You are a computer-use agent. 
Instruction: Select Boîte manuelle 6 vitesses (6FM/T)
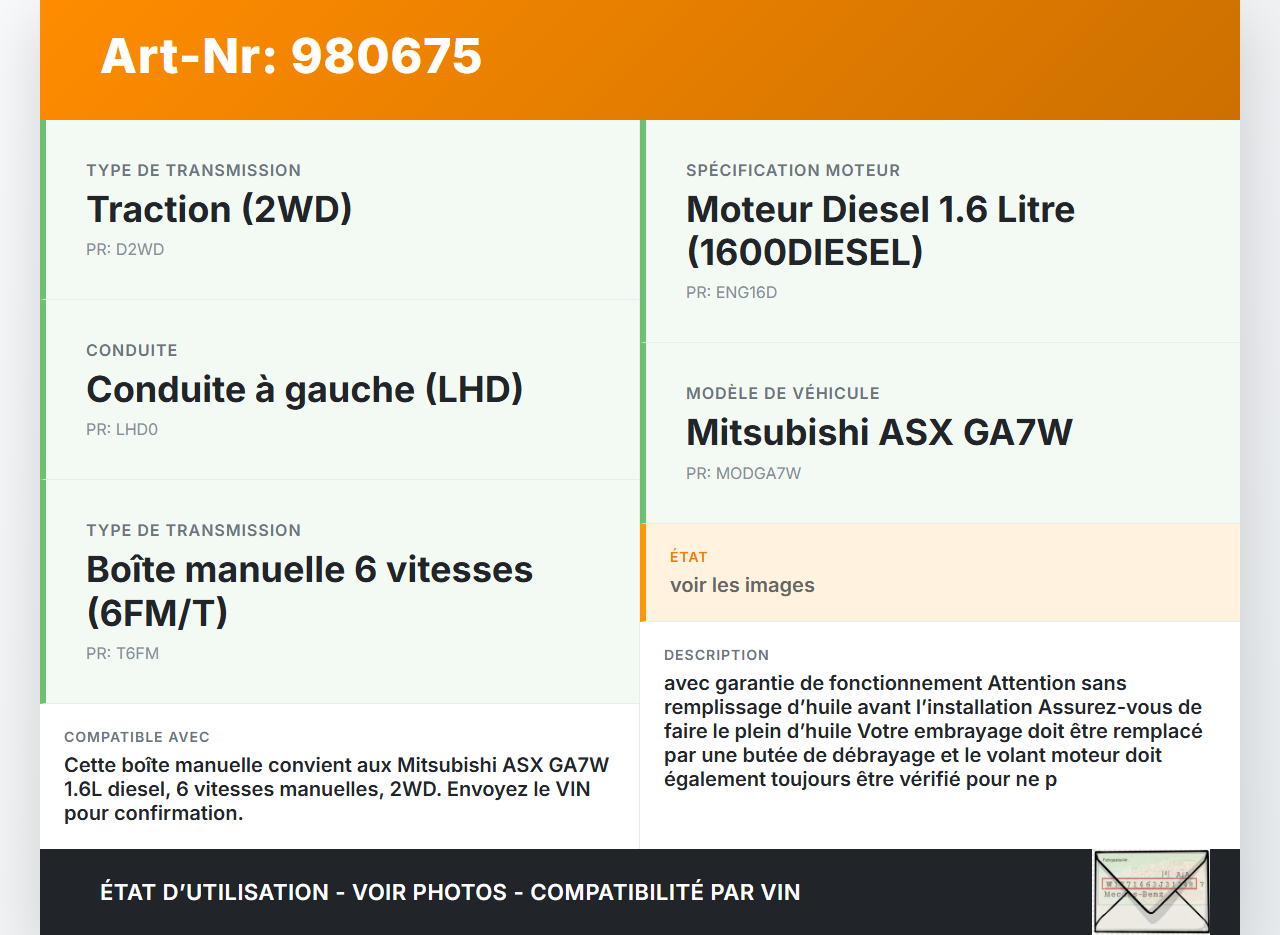pyautogui.click(x=310, y=591)
